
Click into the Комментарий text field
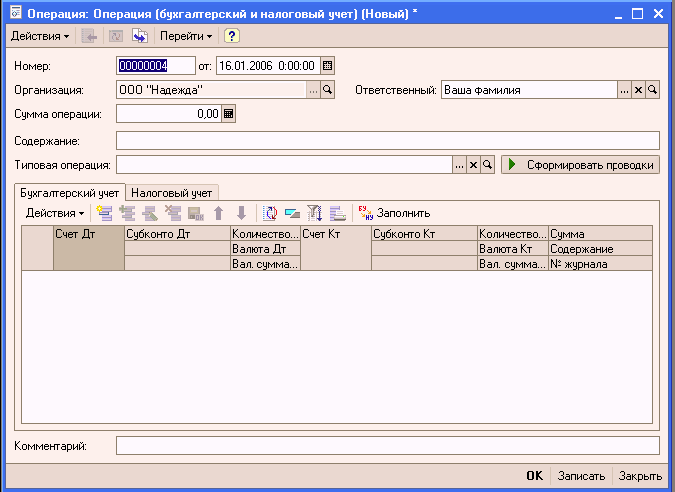click(x=387, y=445)
